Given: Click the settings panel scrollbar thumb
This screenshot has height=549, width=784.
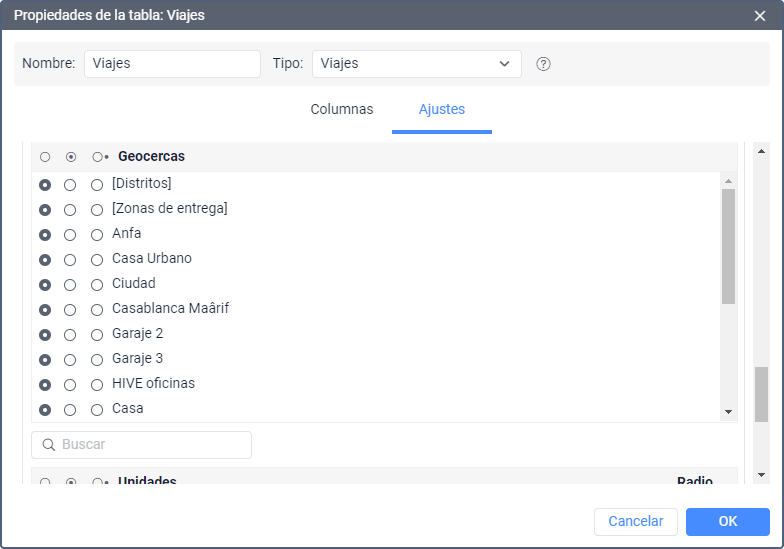Looking at the screenshot, I should [761, 394].
